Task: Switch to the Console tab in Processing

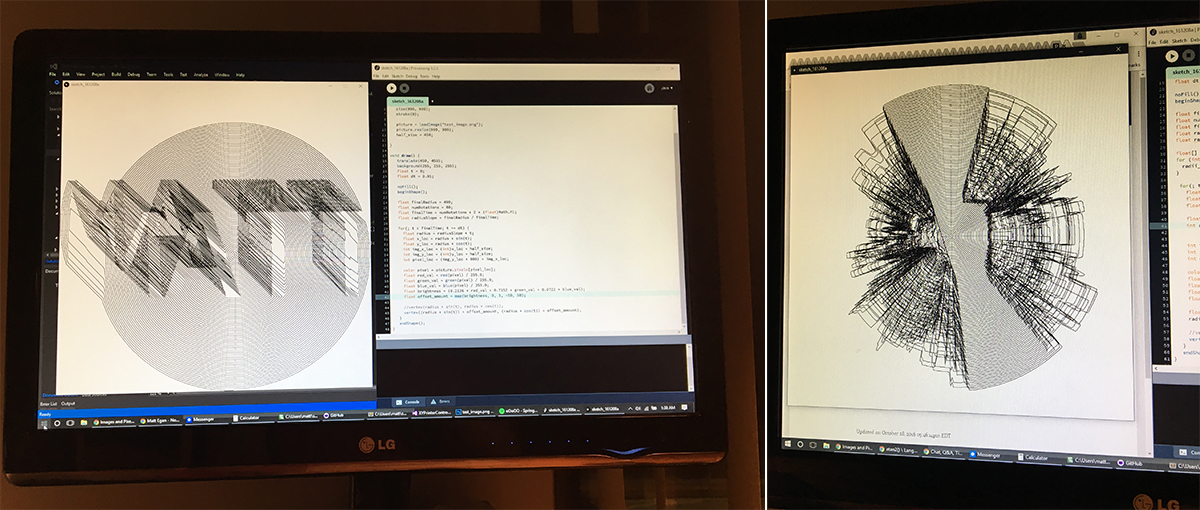Action: [x=410, y=400]
